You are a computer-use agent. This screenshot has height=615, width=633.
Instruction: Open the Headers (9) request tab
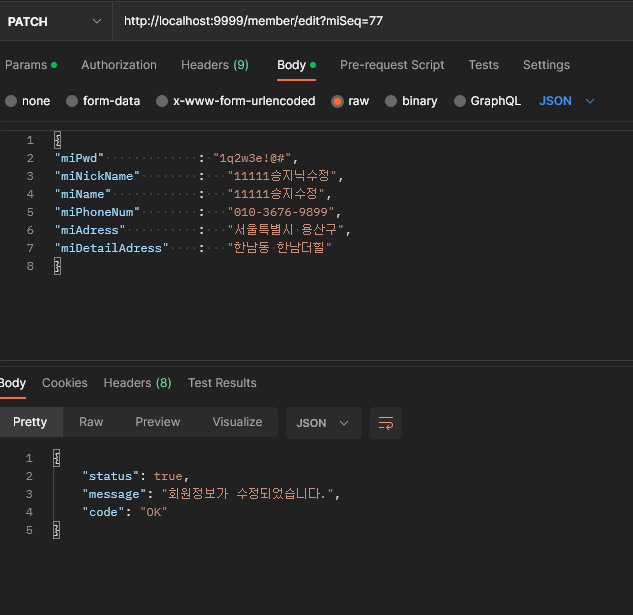[x=215, y=65]
